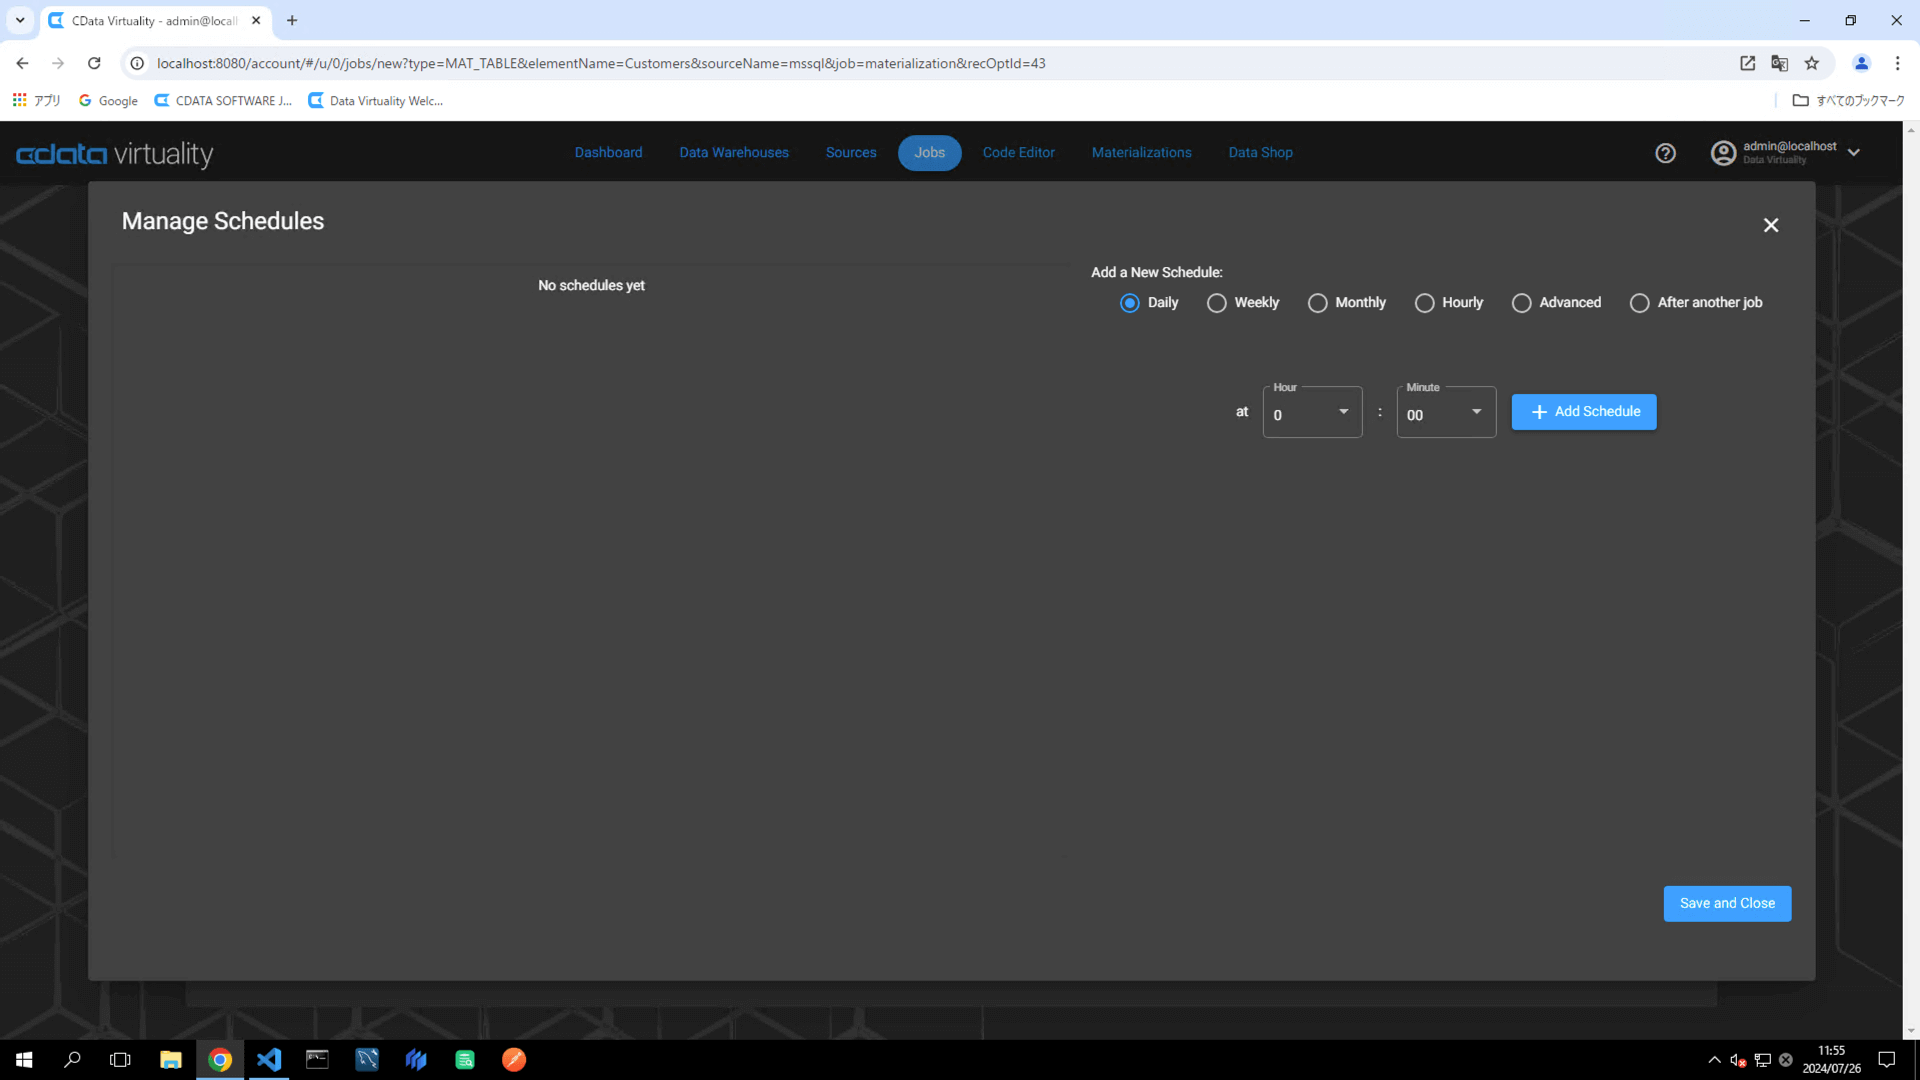The image size is (1920, 1080).
Task: Expand the admin account menu chevron
Action: pyautogui.click(x=1854, y=153)
